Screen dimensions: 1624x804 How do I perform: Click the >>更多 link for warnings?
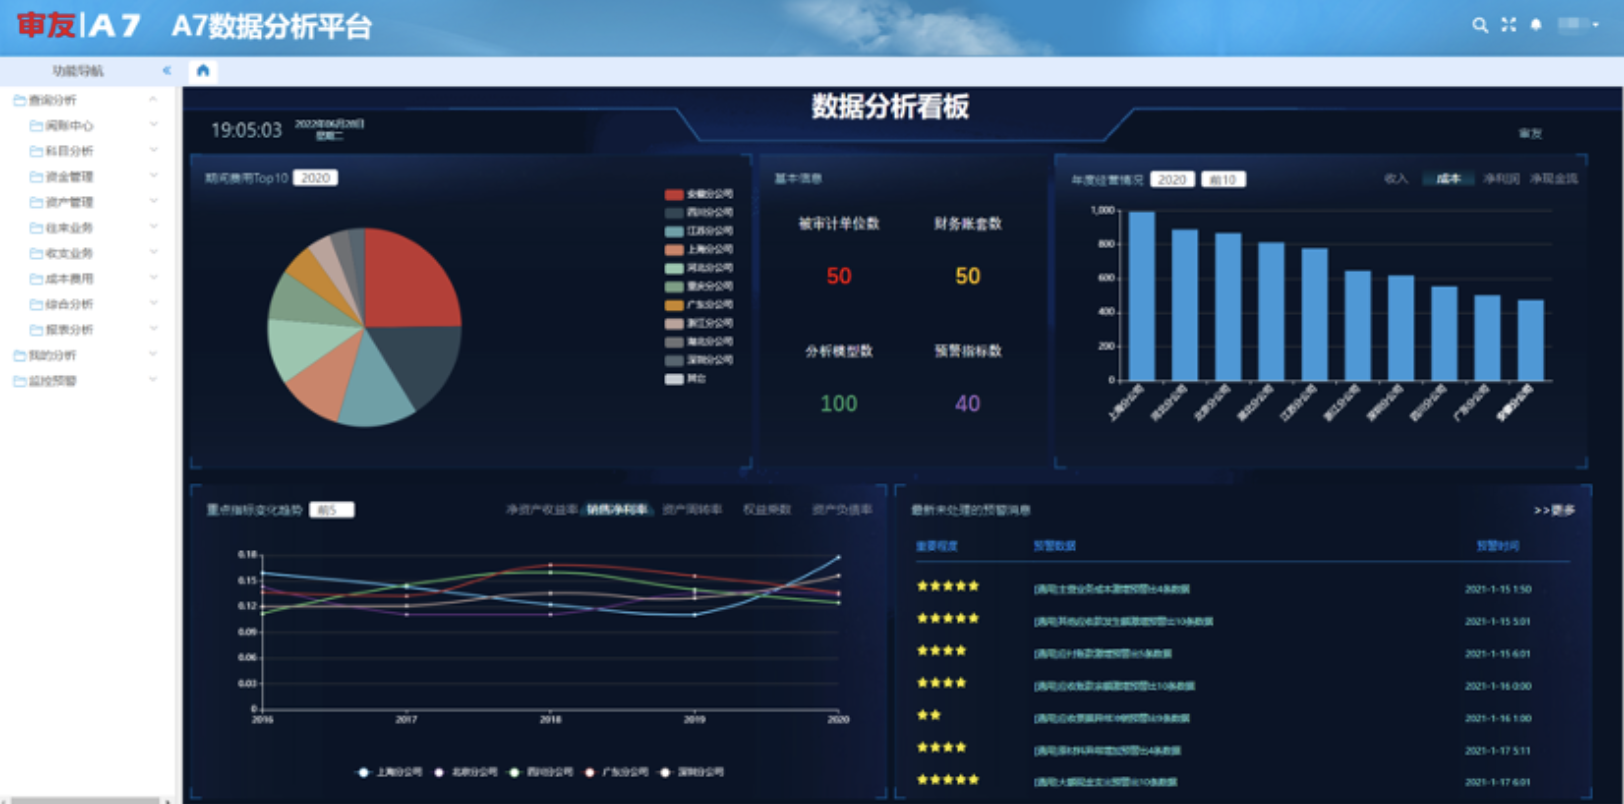coord(1553,510)
